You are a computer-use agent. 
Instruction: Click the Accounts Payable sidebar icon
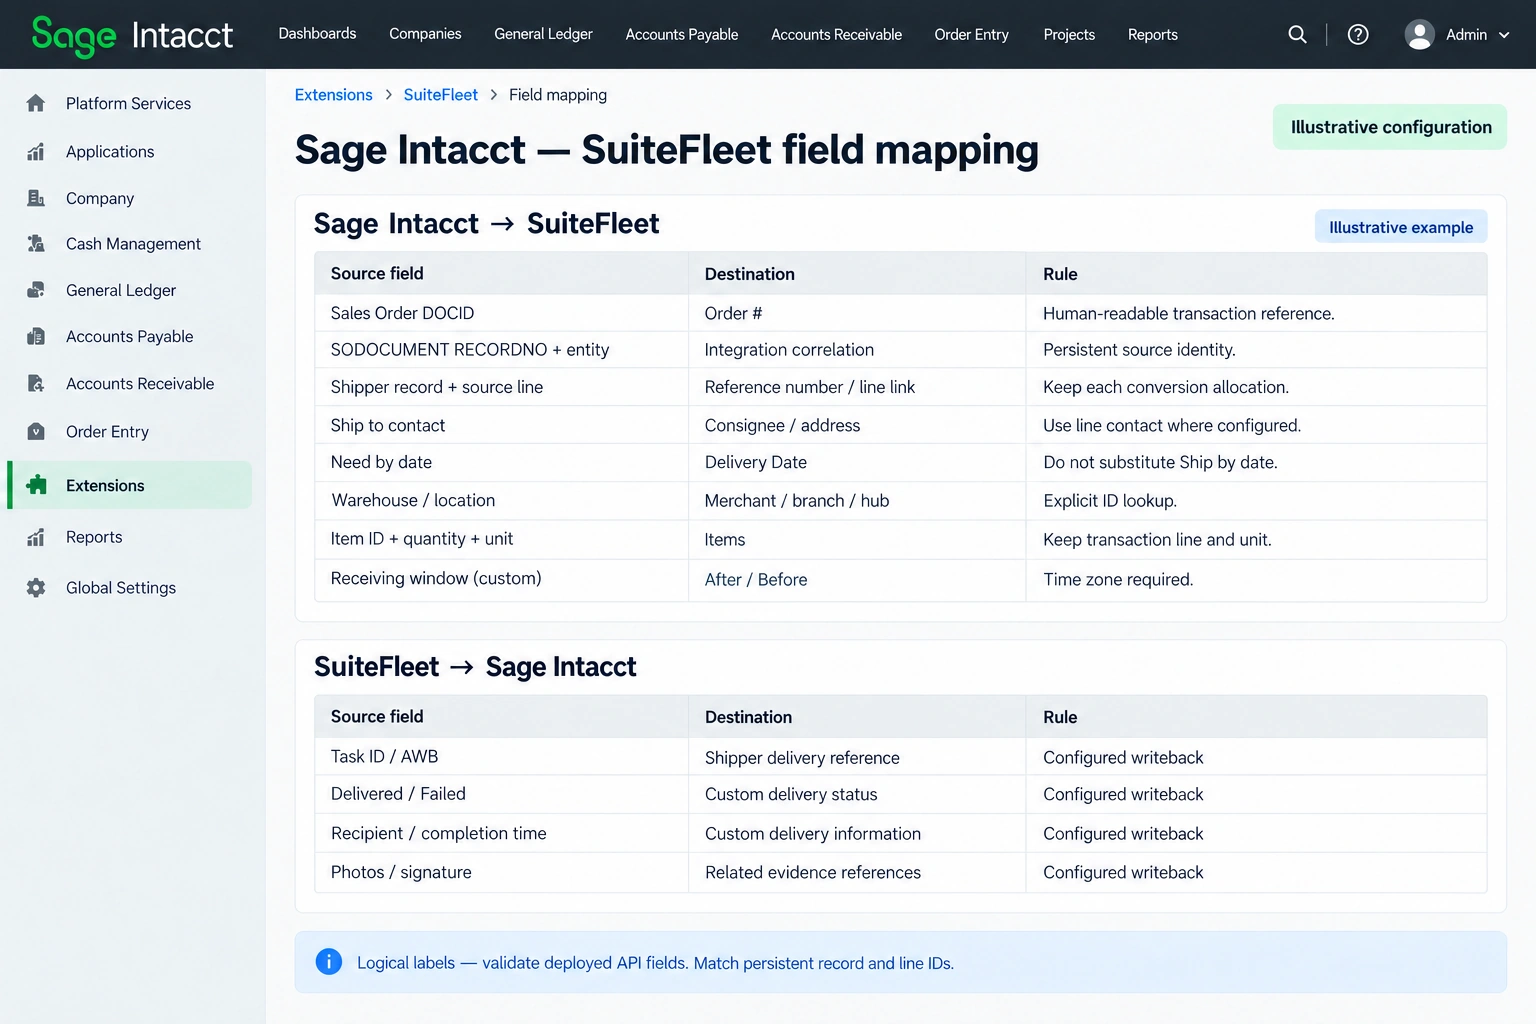36,336
